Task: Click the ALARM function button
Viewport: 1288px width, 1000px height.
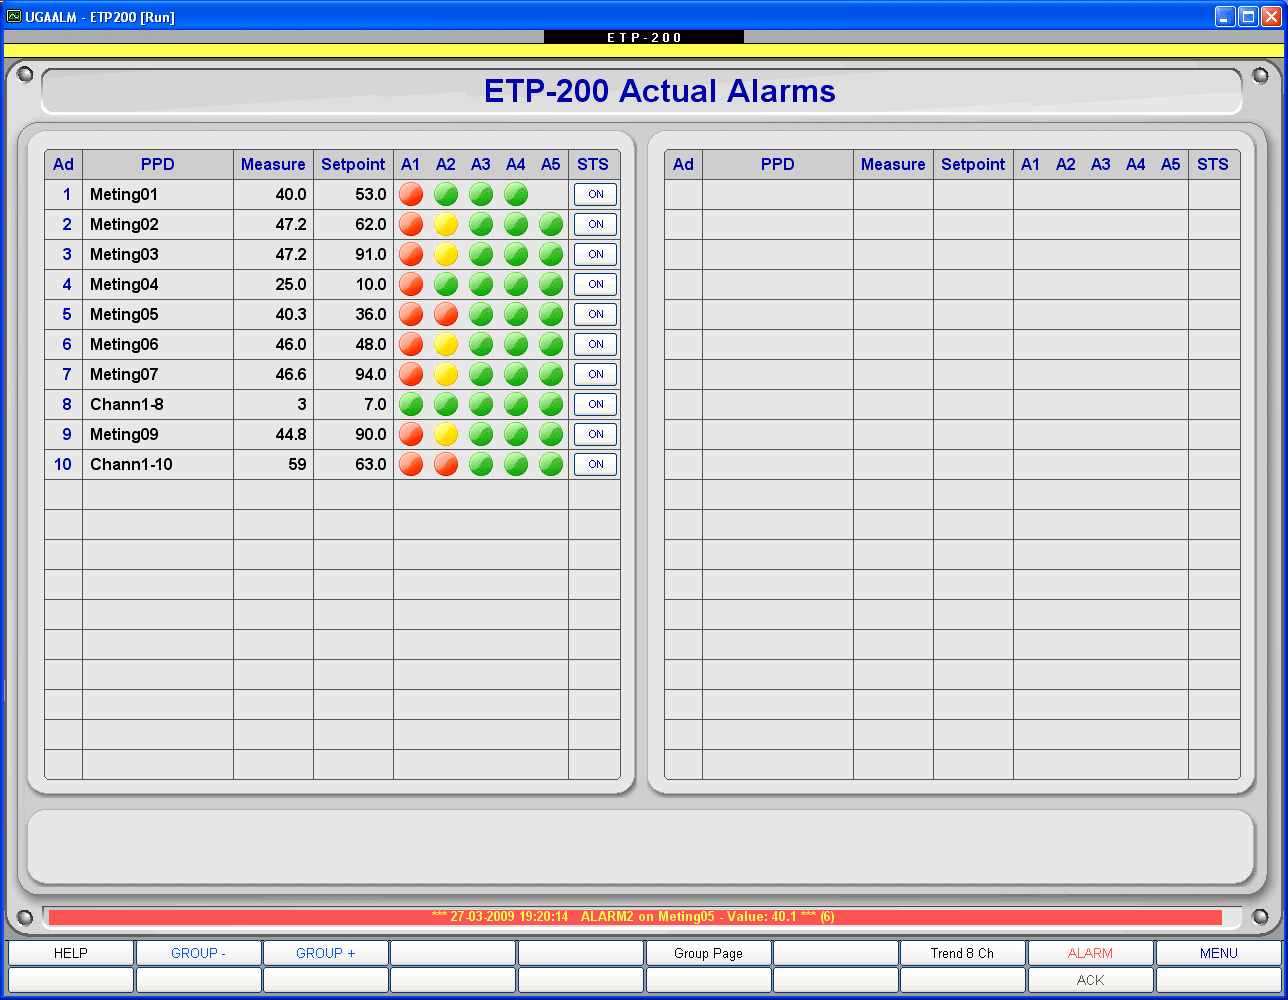Action: 1090,953
